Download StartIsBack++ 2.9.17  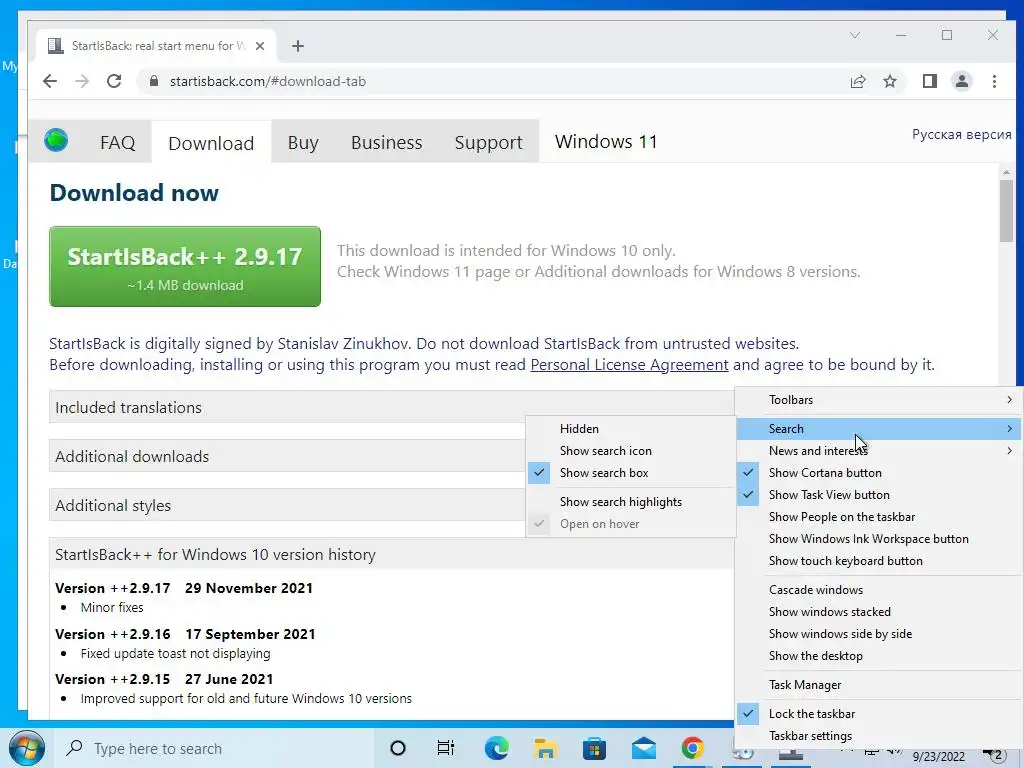185,266
